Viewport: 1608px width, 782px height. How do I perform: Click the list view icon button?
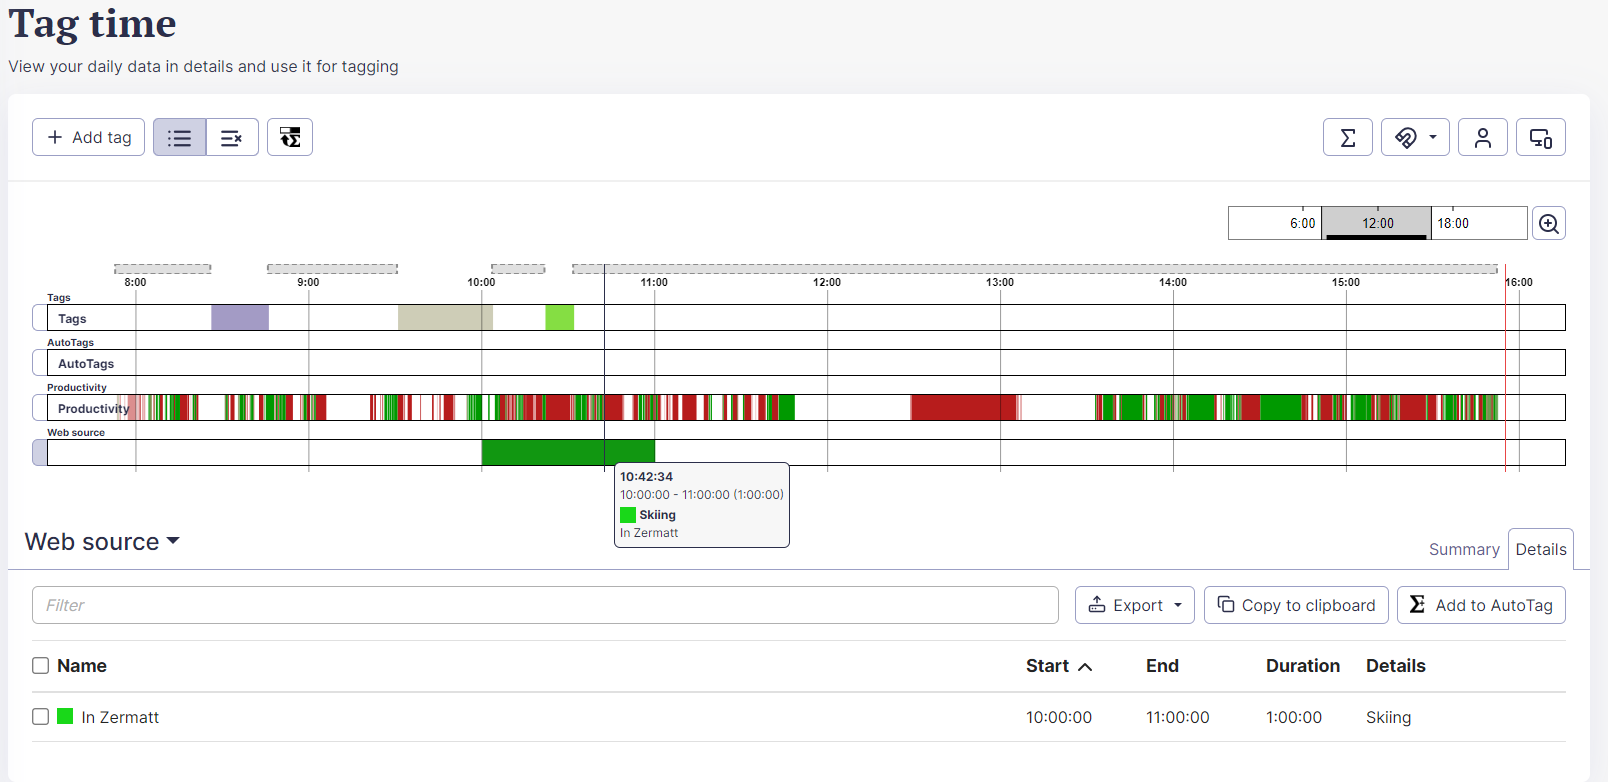180,138
